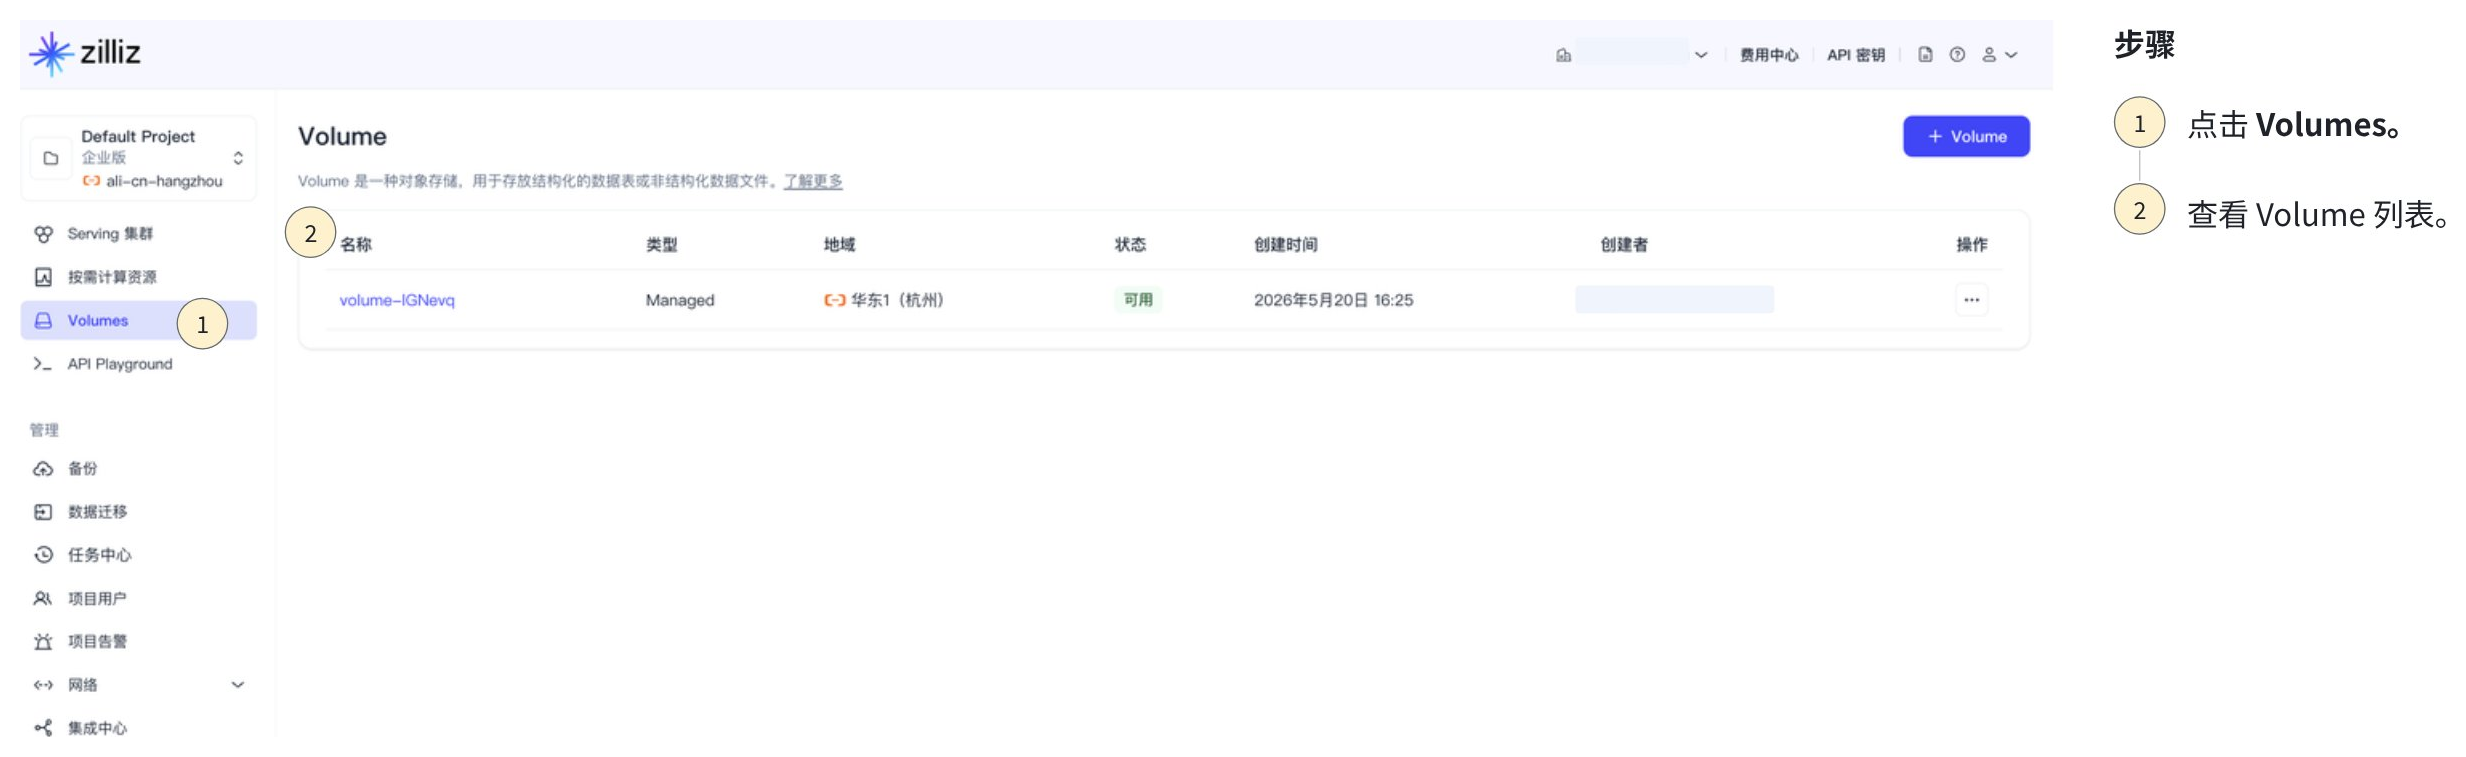Open the 了解更多 link
The image size is (2466, 757).
tap(813, 181)
